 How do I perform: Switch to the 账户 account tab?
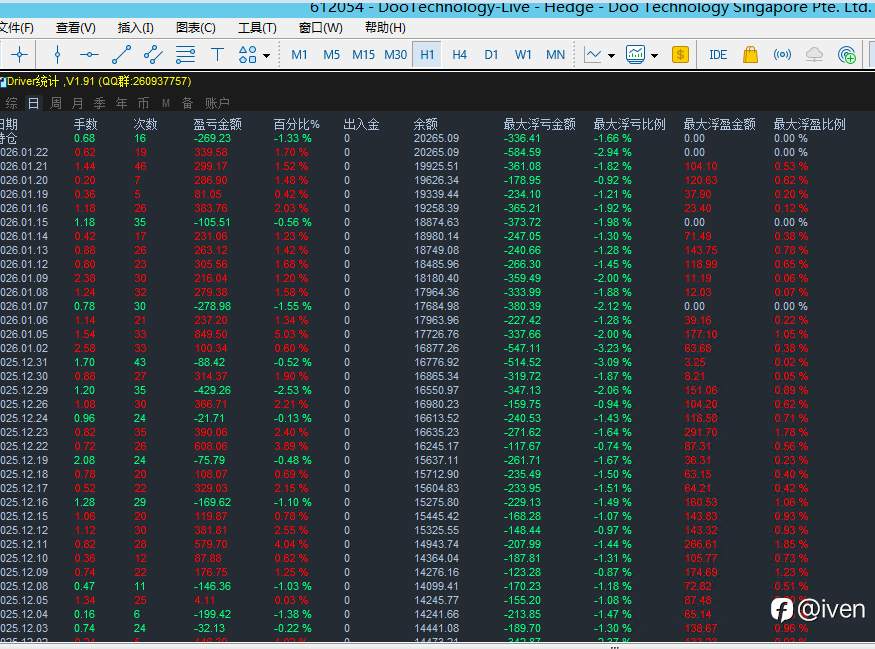pyautogui.click(x=217, y=103)
